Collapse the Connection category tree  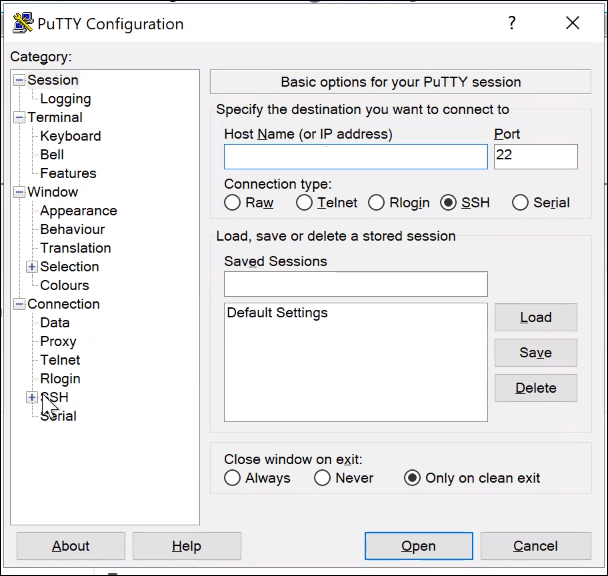click(19, 304)
